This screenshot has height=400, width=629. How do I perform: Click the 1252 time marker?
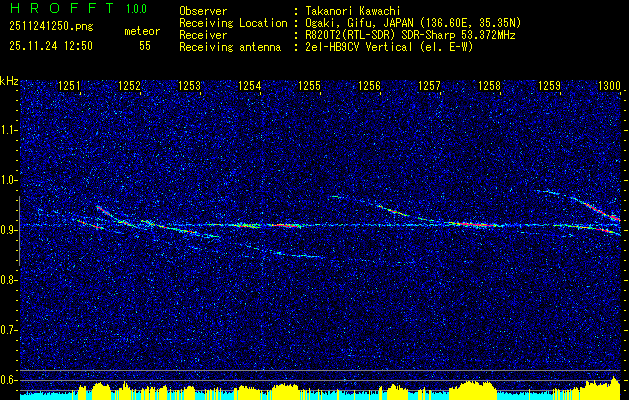(130, 86)
